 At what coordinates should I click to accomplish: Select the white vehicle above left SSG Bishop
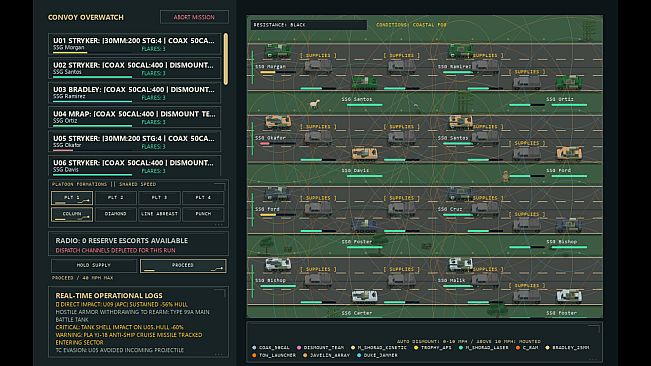[x=278, y=264]
